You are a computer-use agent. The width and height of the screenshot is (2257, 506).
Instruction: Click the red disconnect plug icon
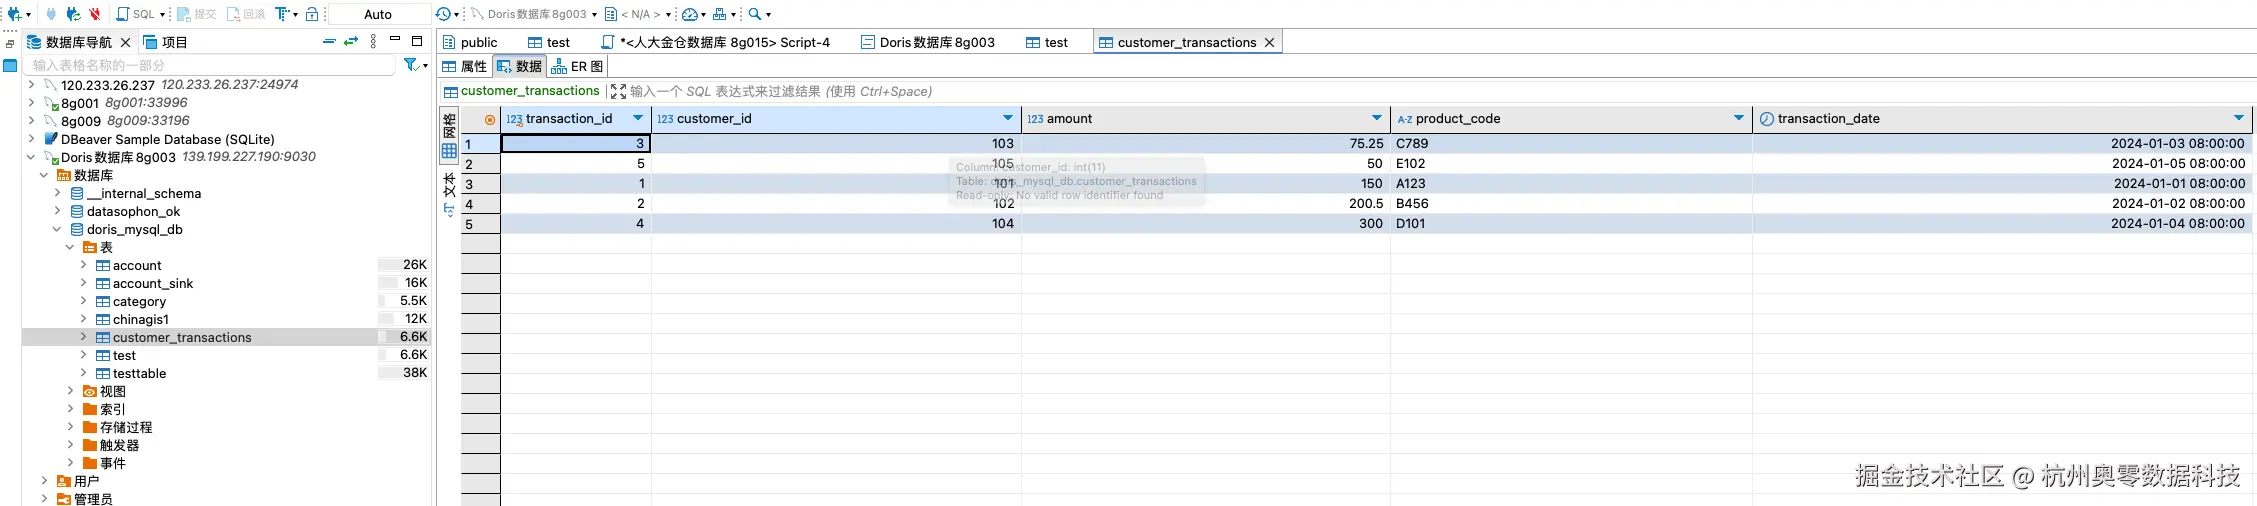[x=95, y=14]
